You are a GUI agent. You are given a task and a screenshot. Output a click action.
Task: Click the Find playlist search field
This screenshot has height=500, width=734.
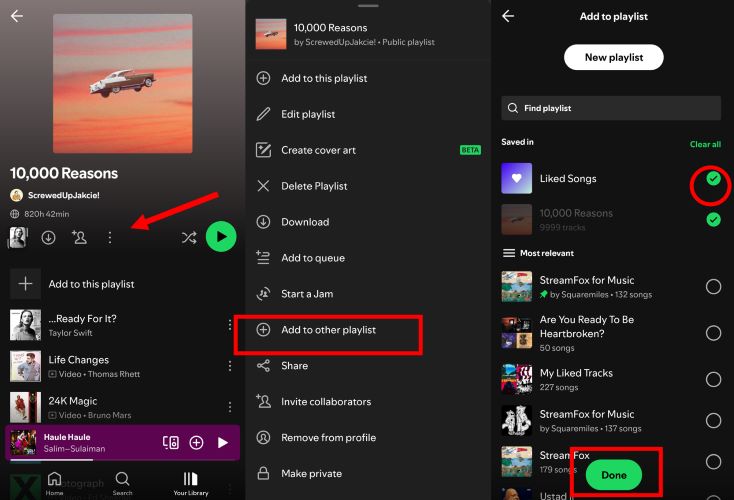611,108
